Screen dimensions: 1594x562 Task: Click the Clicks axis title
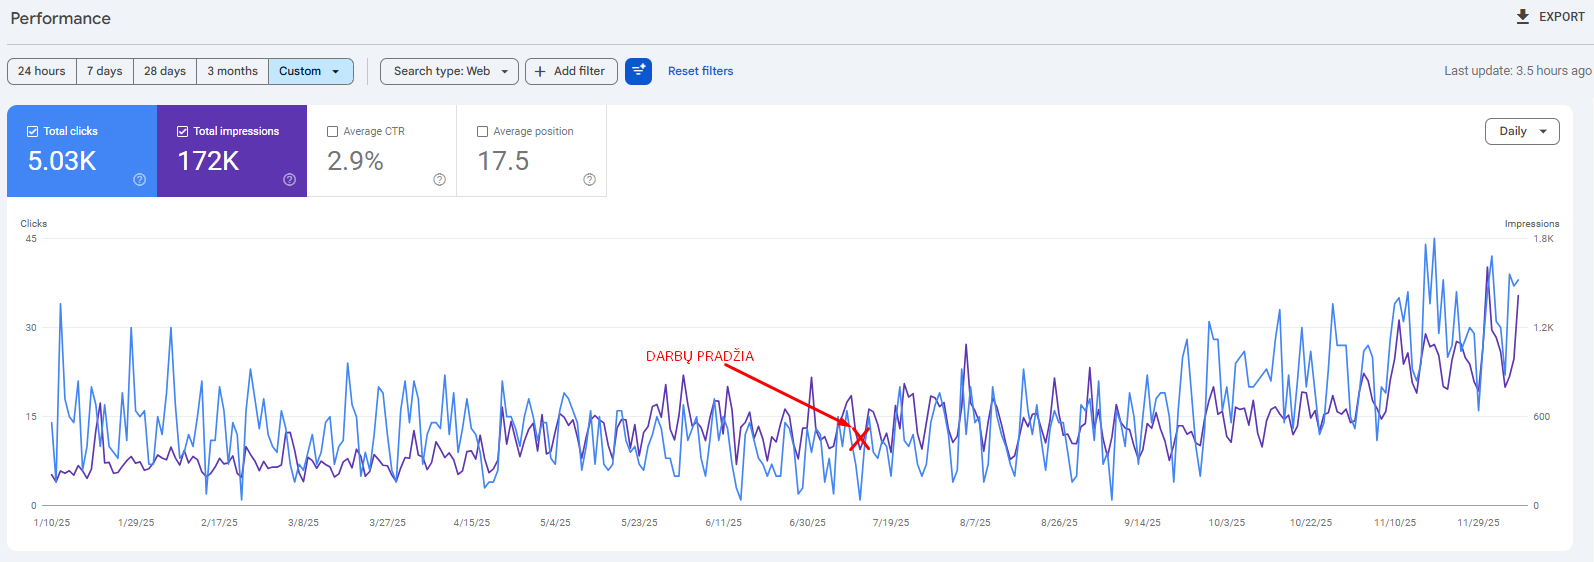tap(34, 224)
